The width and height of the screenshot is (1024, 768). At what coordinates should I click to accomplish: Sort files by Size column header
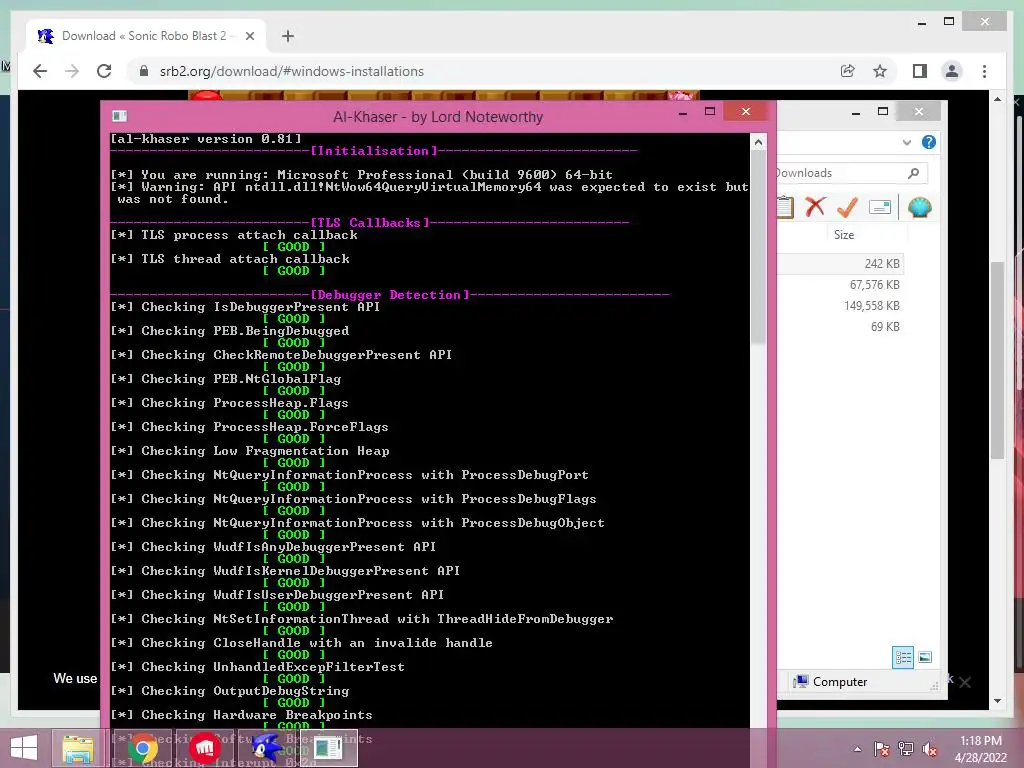click(844, 235)
